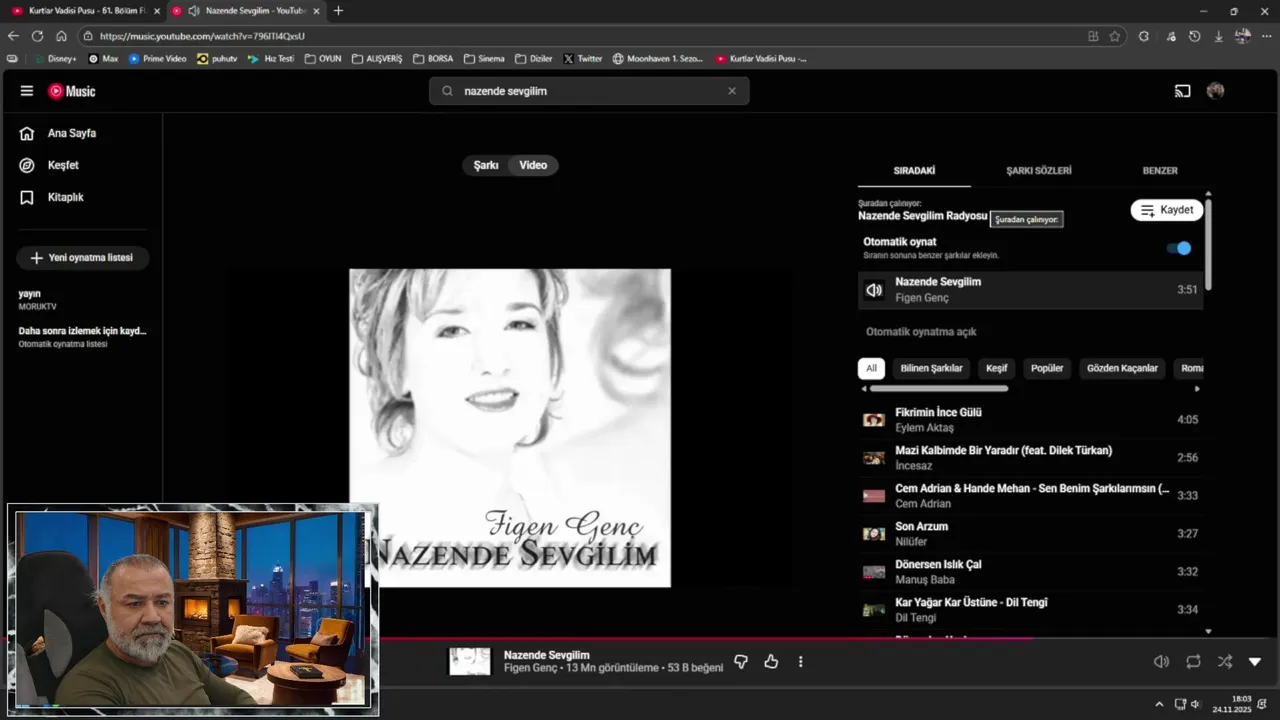Switch player to Şarkı mode

(486, 165)
